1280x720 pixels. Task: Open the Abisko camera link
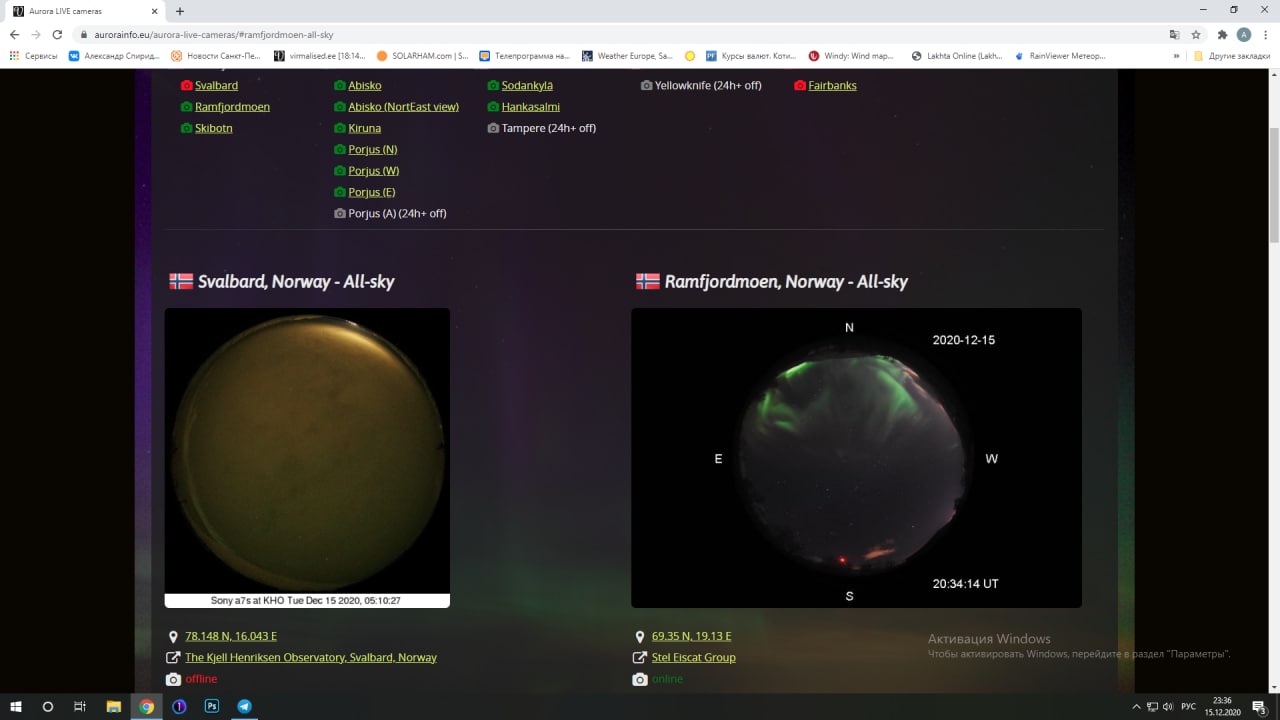365,86
